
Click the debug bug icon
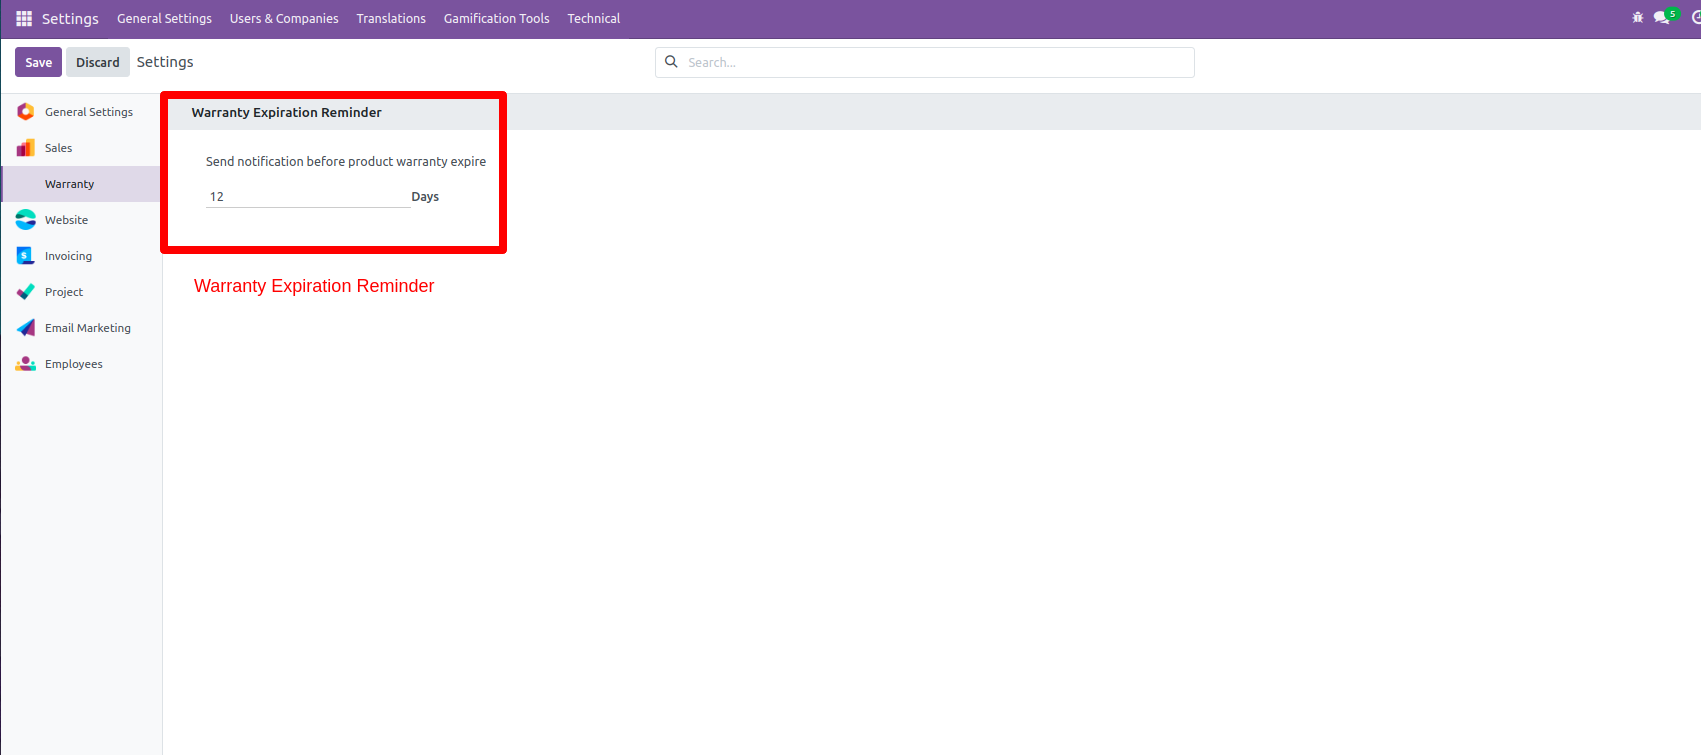[x=1637, y=18]
